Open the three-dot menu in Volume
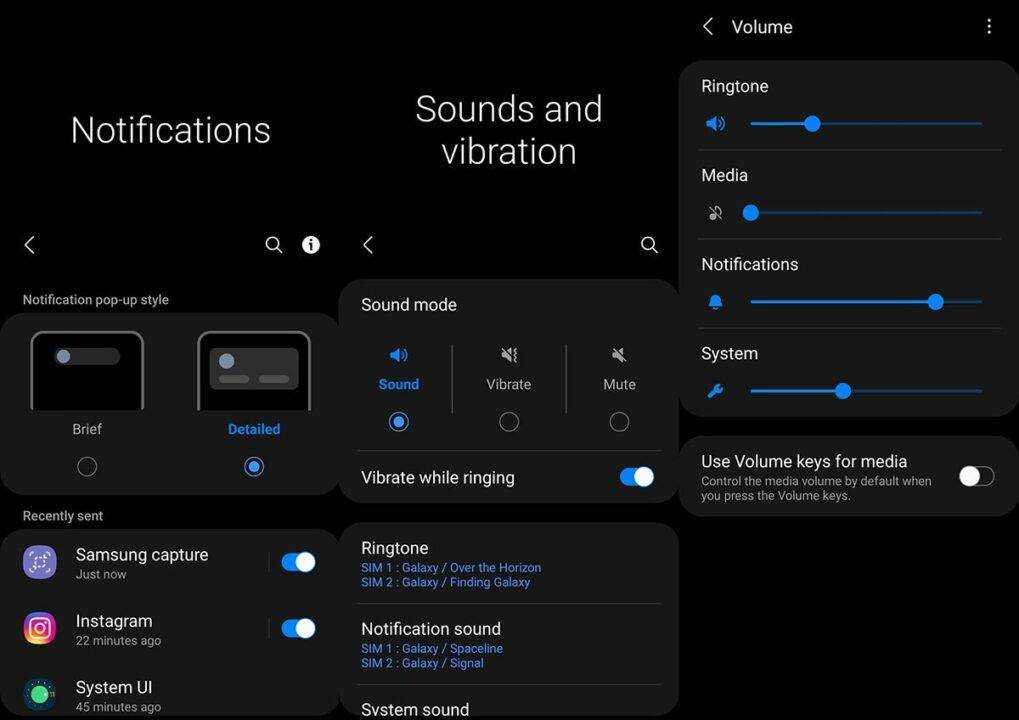This screenshot has height=720, width=1019. pos(988,27)
